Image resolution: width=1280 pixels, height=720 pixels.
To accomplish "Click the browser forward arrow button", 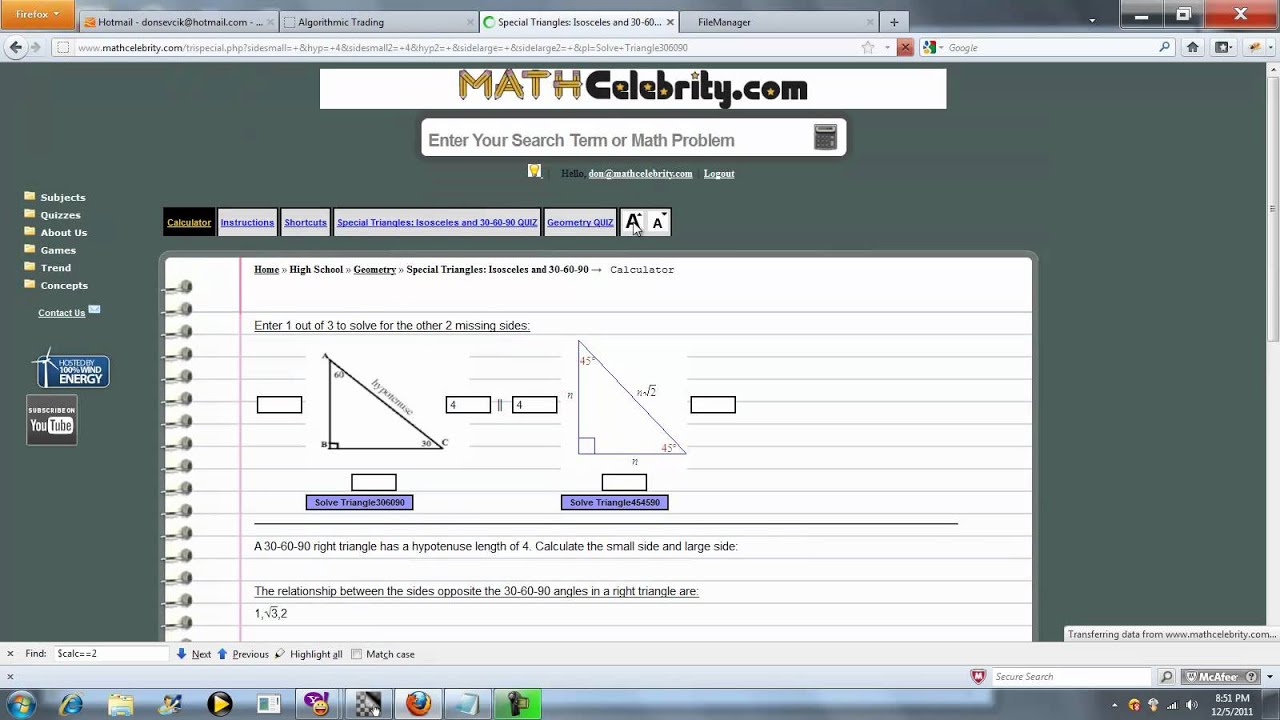I will [x=36, y=47].
